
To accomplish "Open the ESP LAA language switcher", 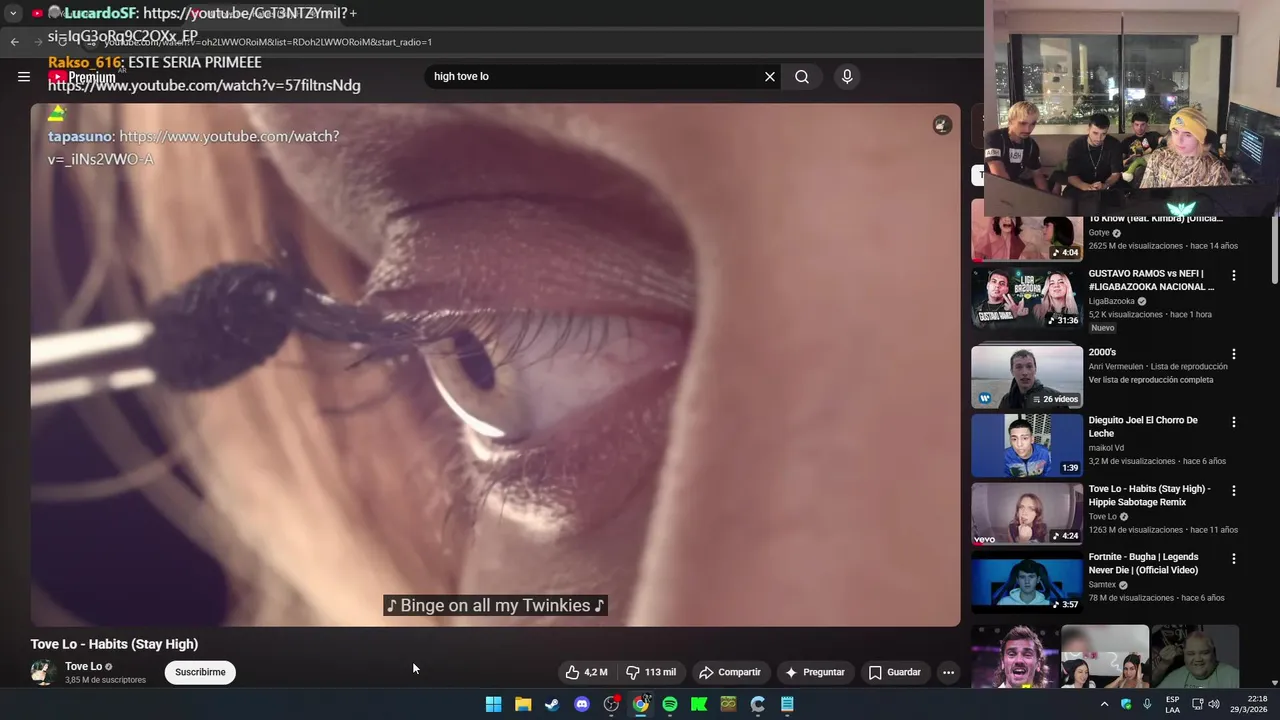I will (1172, 704).
